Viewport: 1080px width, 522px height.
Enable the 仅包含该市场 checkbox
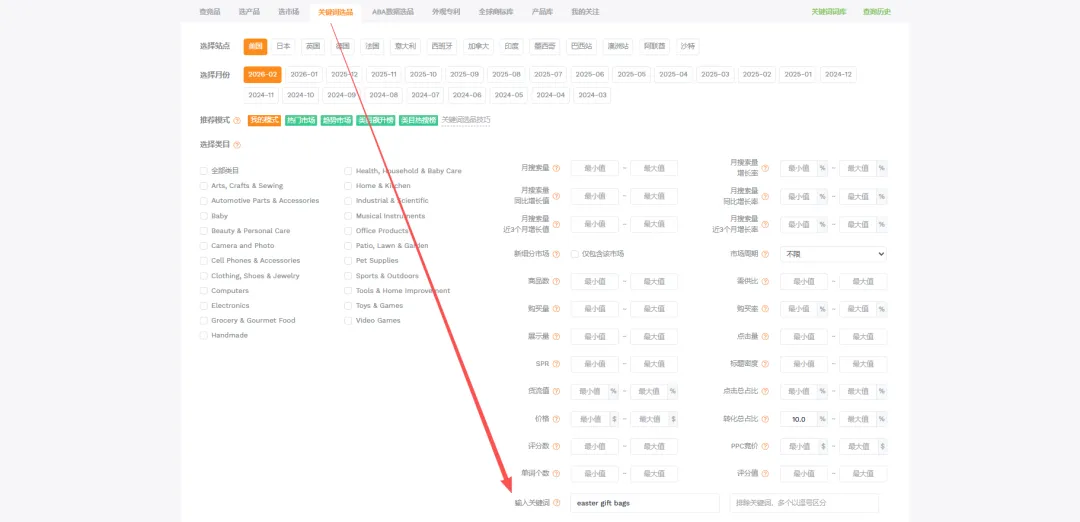click(x=574, y=254)
